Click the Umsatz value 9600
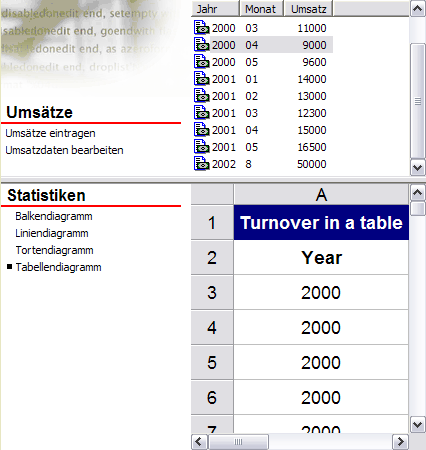426x450 pixels. coord(314,62)
